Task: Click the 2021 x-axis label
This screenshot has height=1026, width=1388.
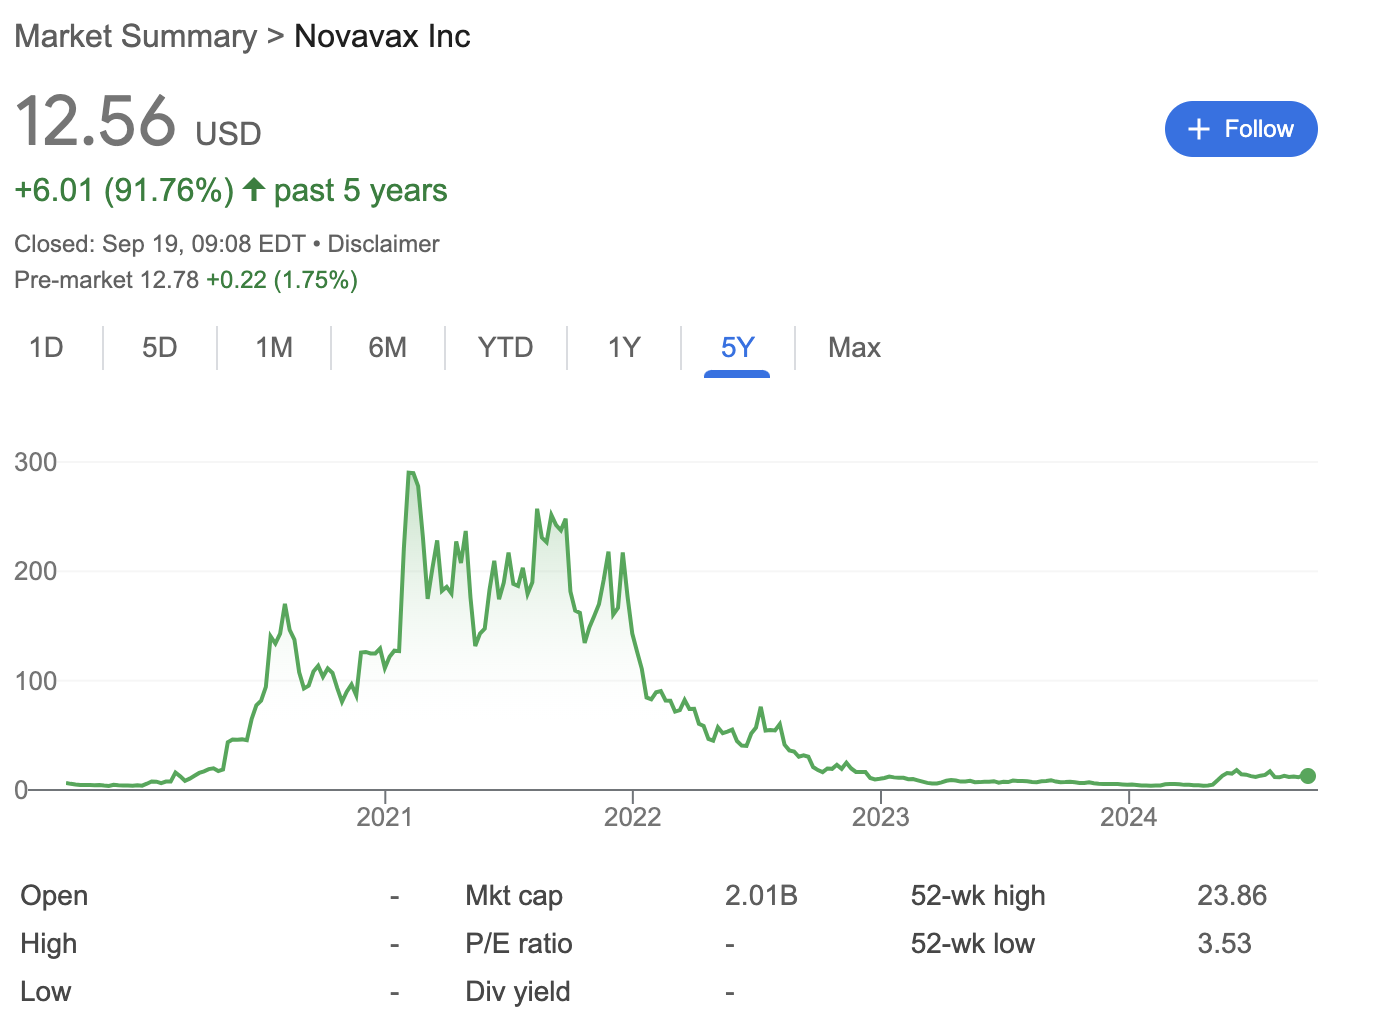Action: (x=385, y=817)
